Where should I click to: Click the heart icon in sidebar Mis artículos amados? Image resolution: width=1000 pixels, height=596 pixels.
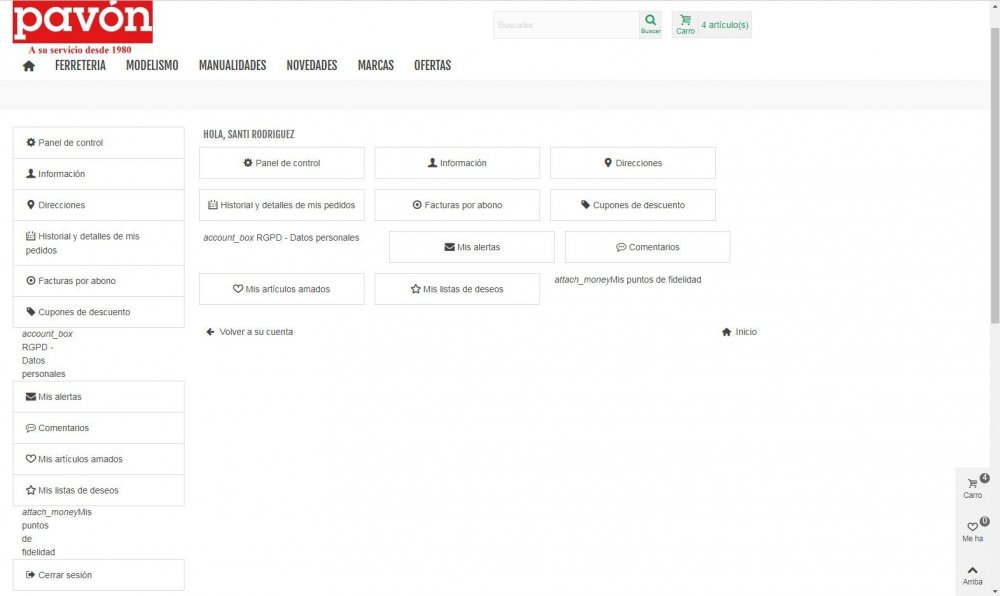[31, 459]
